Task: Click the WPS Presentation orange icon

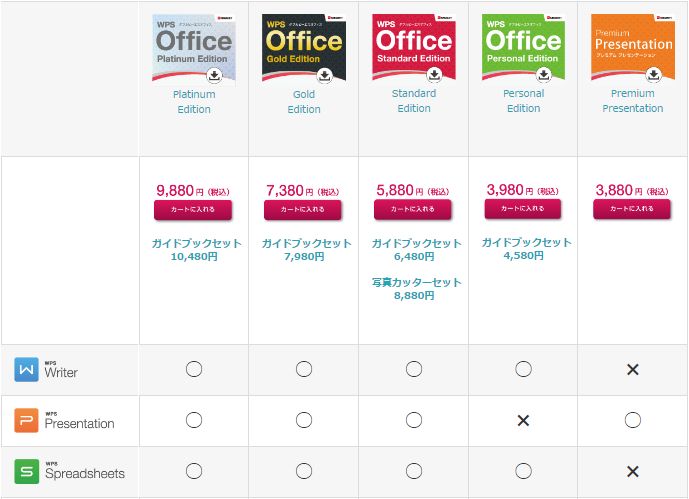Action: click(x=26, y=420)
